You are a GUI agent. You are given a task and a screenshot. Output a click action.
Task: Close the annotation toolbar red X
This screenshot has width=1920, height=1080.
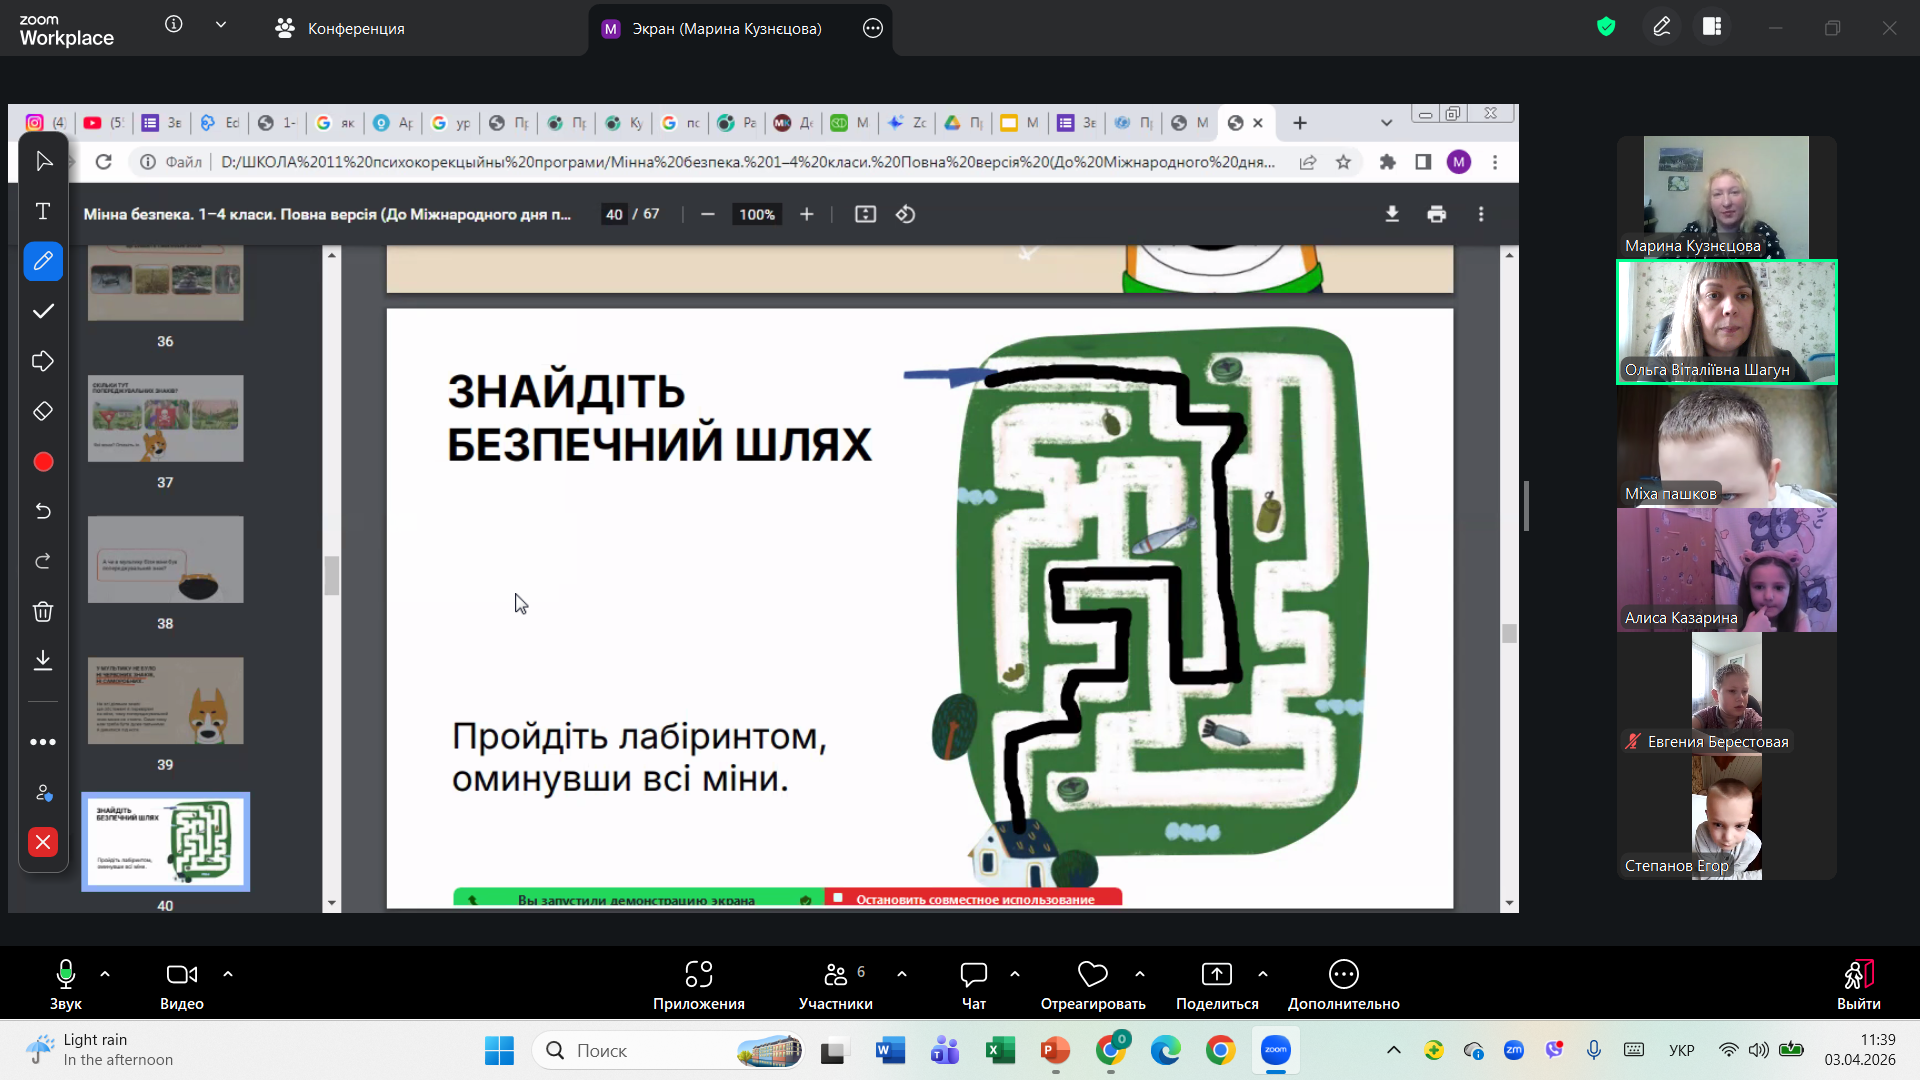coord(43,842)
